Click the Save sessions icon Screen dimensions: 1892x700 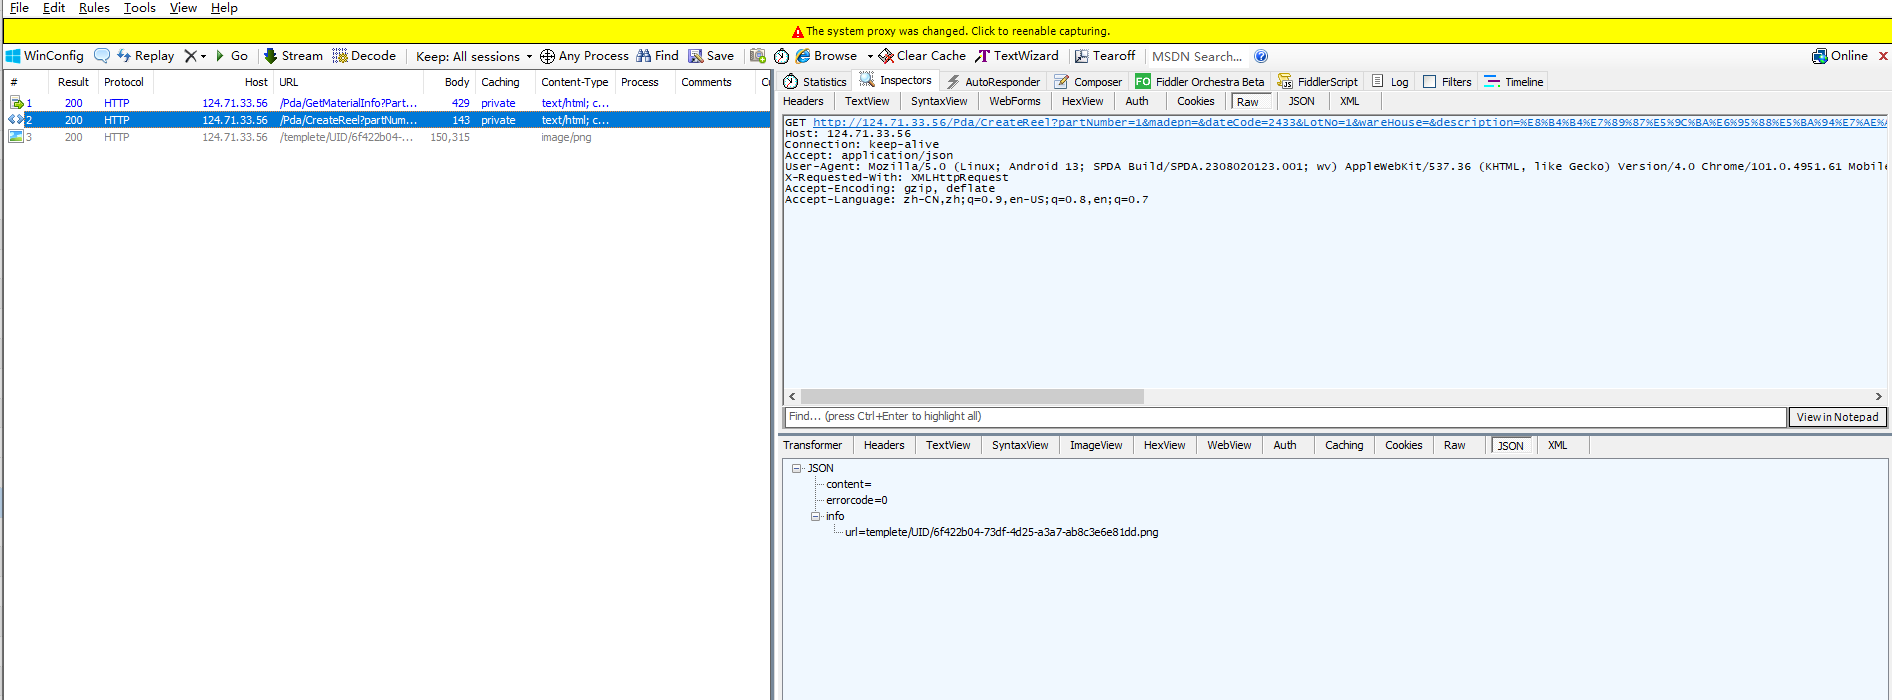[695, 56]
